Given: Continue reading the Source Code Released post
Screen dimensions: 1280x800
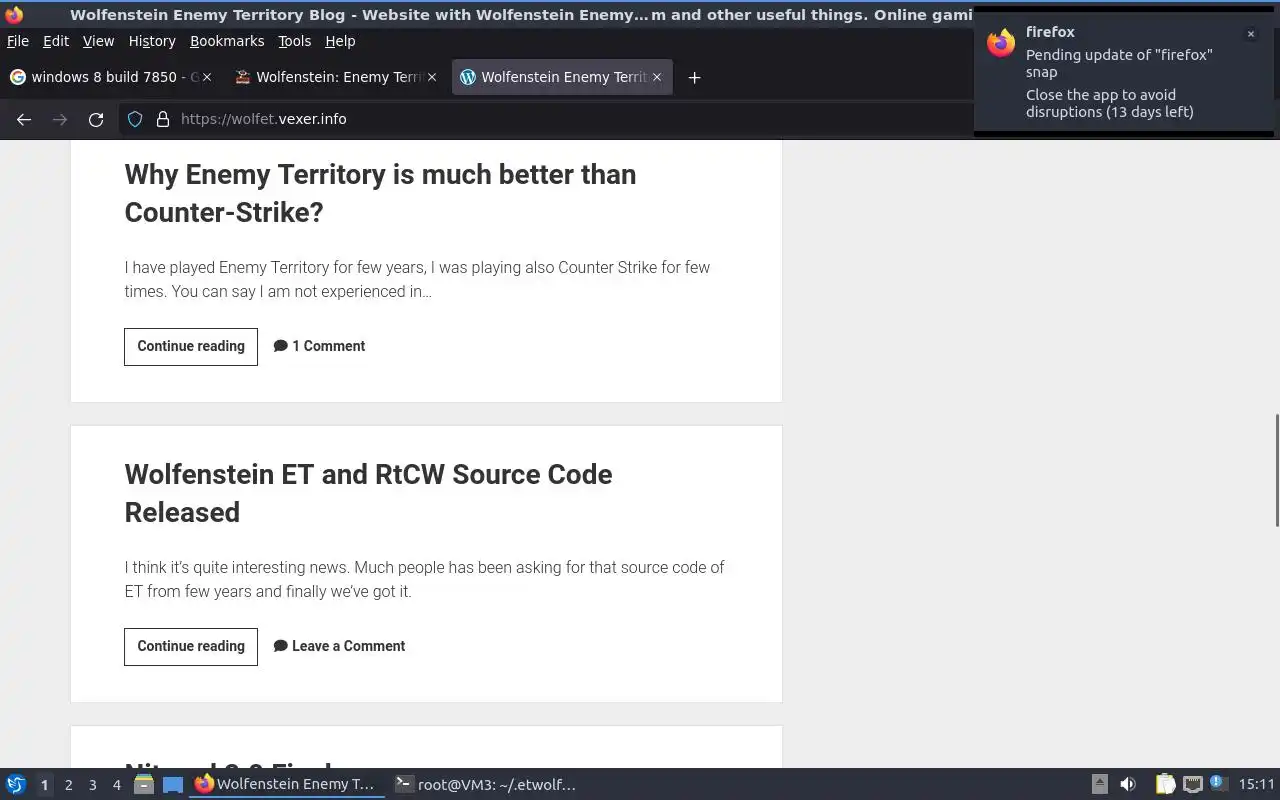Looking at the screenshot, I should pos(191,646).
